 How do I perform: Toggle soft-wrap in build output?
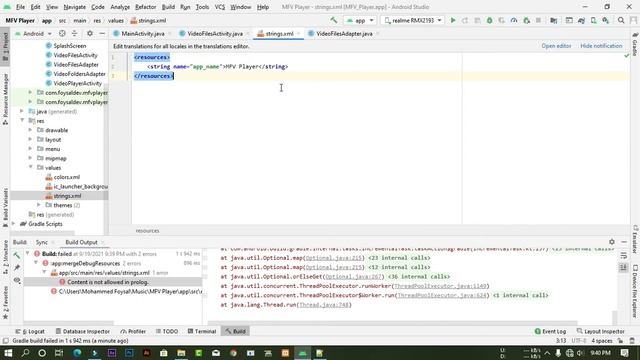623,256
